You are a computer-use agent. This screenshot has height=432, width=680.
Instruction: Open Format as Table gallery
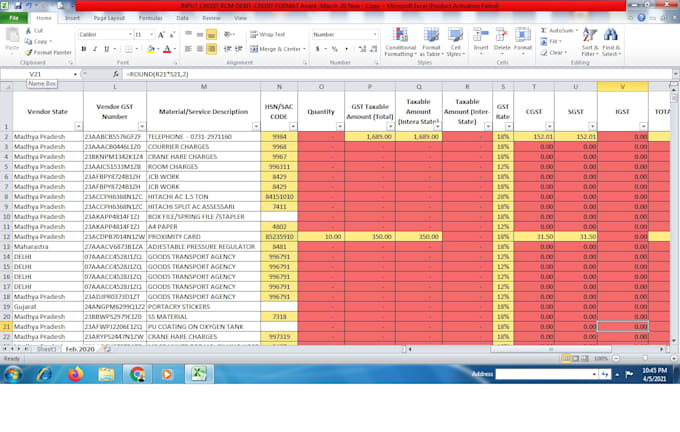(431, 42)
